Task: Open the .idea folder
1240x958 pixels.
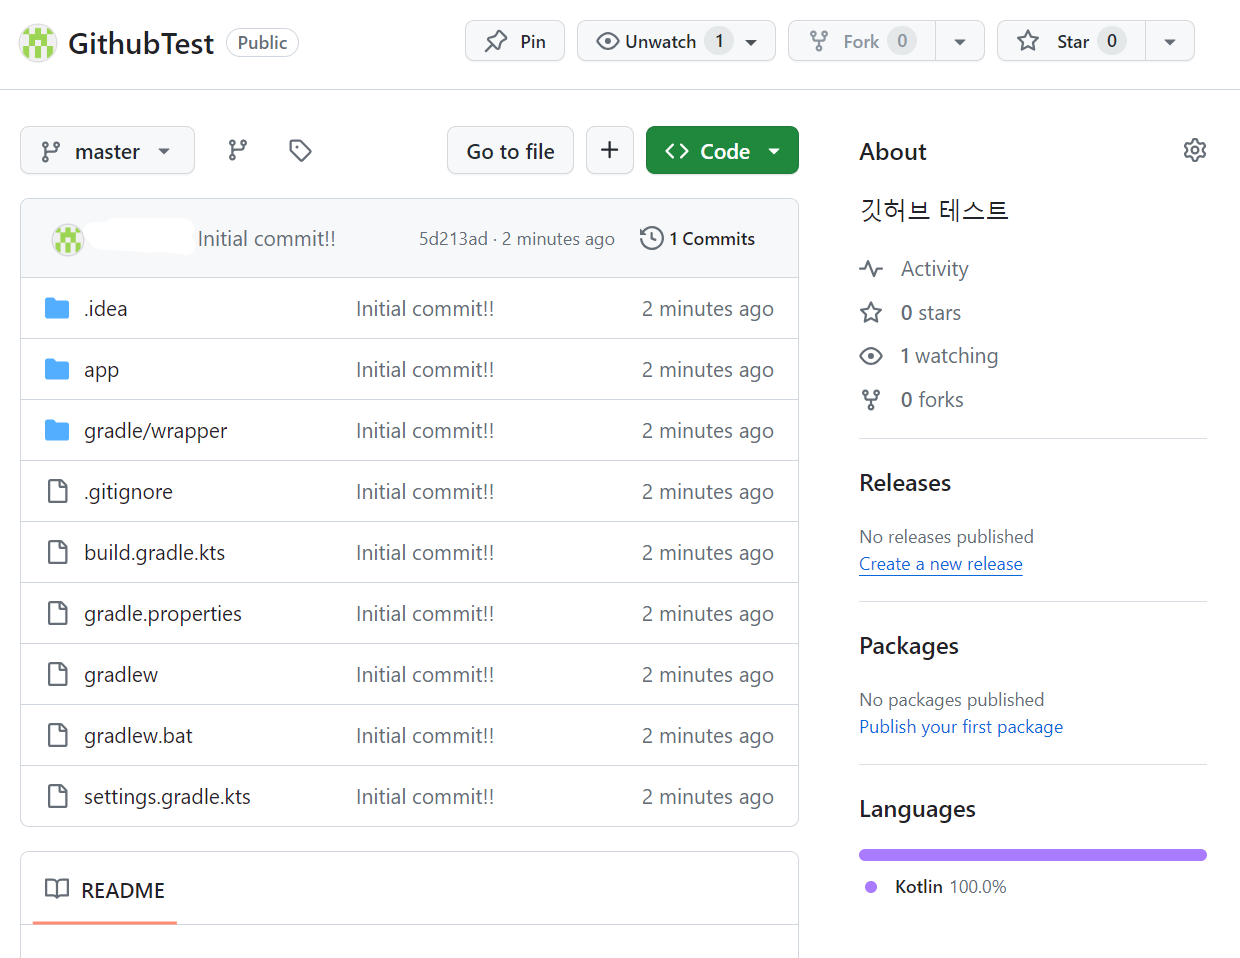Action: (106, 309)
